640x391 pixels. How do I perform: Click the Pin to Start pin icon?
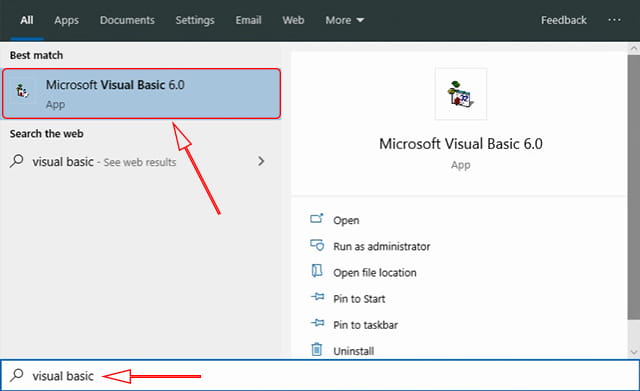point(318,297)
